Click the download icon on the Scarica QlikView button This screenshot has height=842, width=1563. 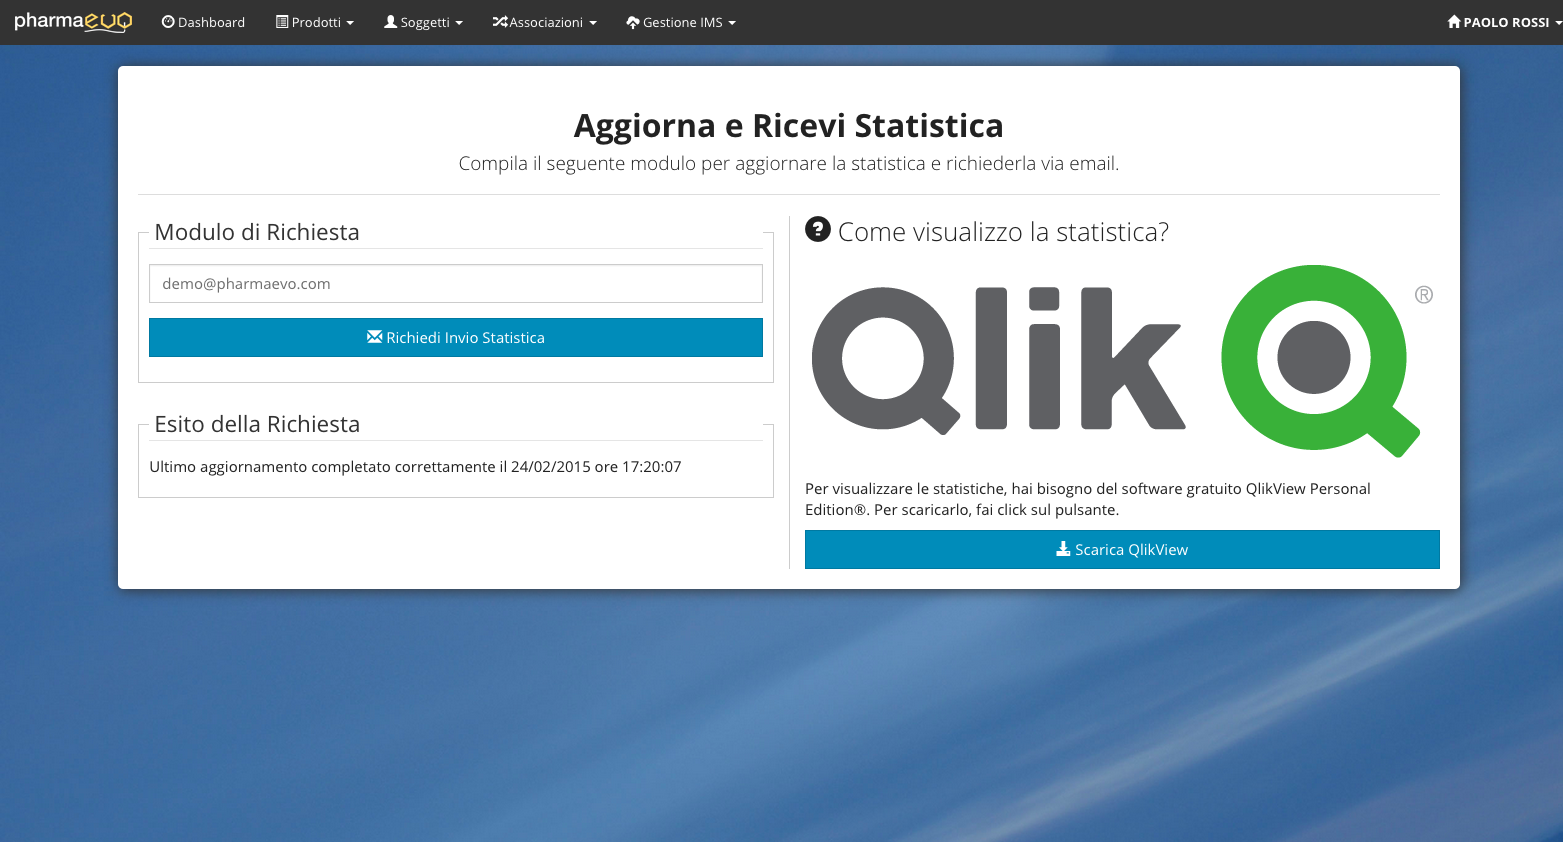pyautogui.click(x=1063, y=549)
